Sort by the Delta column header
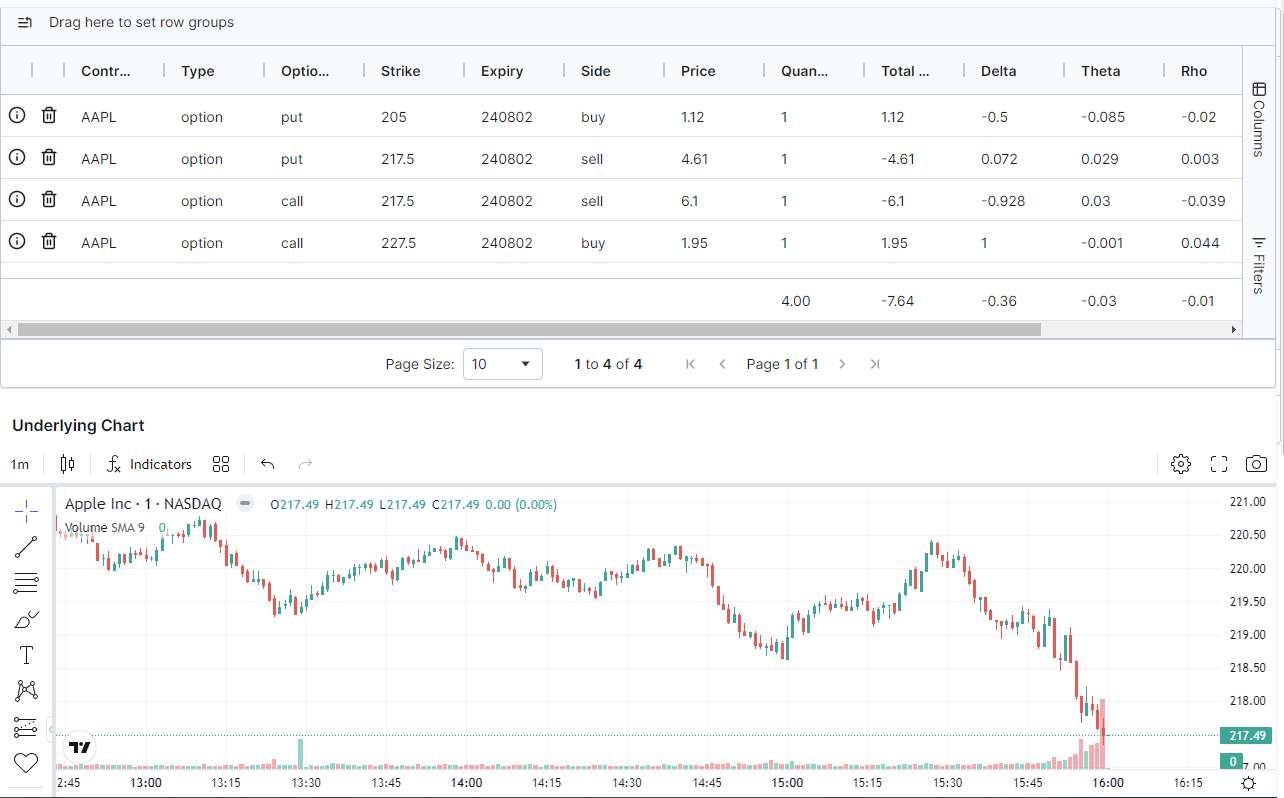The width and height of the screenshot is (1284, 798). [998, 71]
